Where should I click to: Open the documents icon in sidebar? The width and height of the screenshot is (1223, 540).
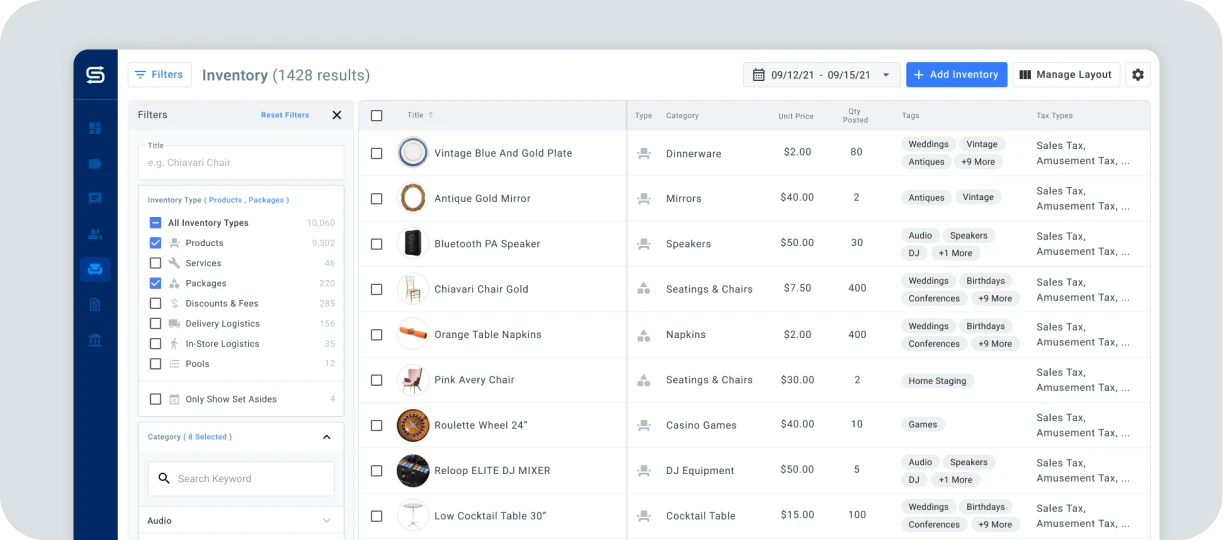coord(95,304)
